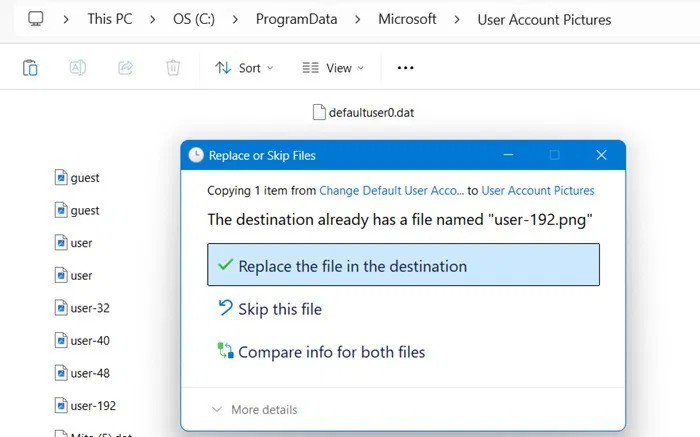This screenshot has width=700, height=437.
Task: Click the user-48 image file icon
Action: (61, 373)
